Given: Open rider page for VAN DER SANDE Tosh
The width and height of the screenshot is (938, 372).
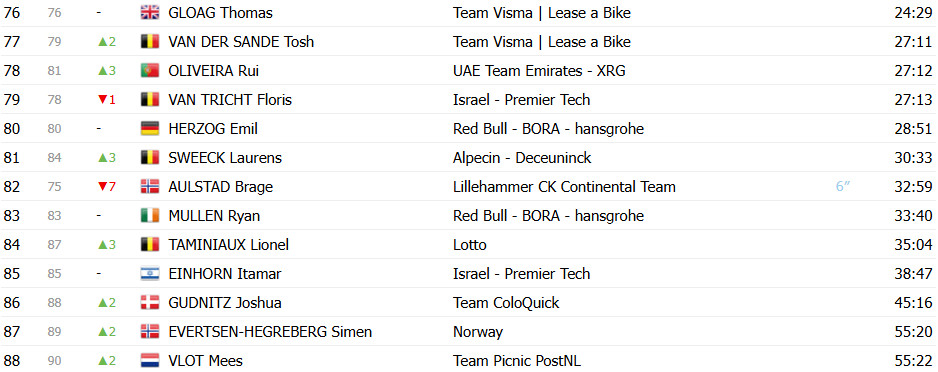Looking at the screenshot, I should (241, 42).
